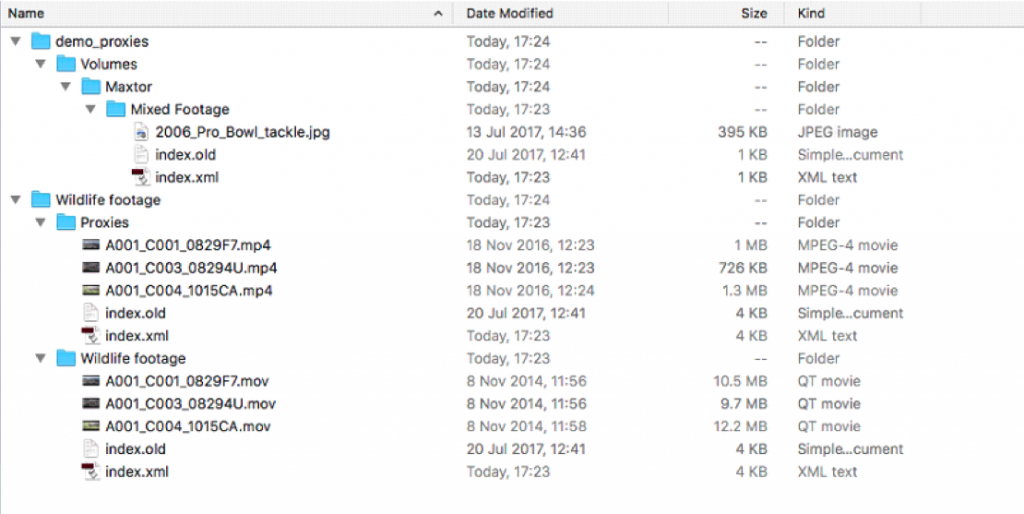Collapse the top-level Wildlife footage folder
Image resolution: width=1024 pixels, height=514 pixels.
[x=16, y=200]
